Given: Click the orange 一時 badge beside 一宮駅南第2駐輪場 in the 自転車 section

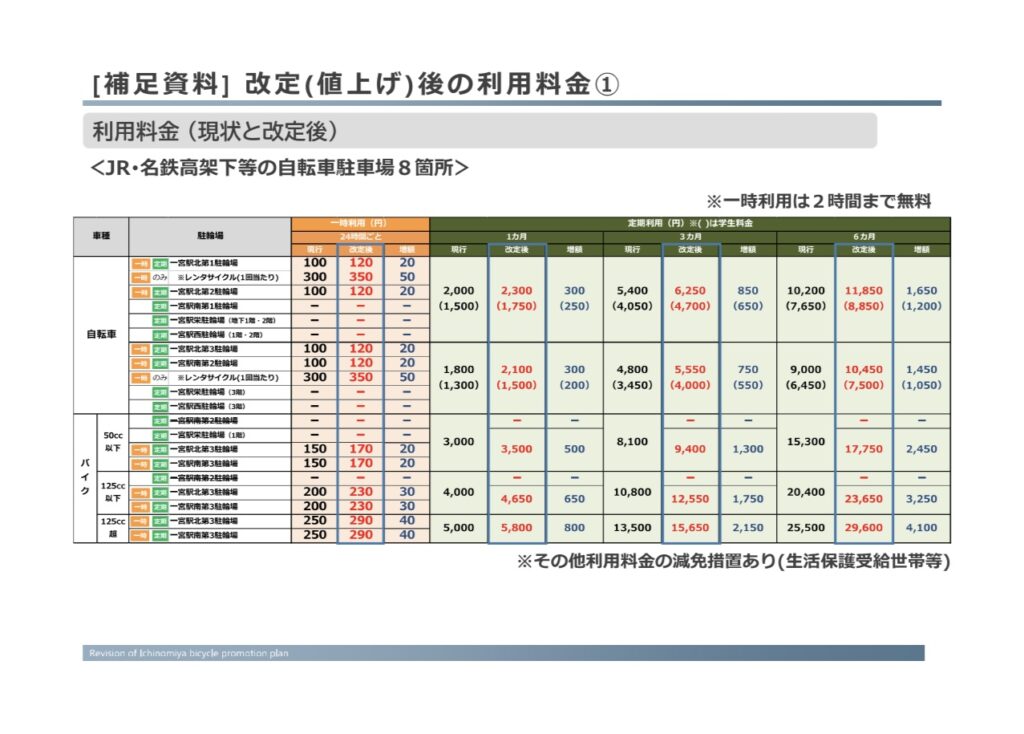Looking at the screenshot, I should tap(141, 364).
